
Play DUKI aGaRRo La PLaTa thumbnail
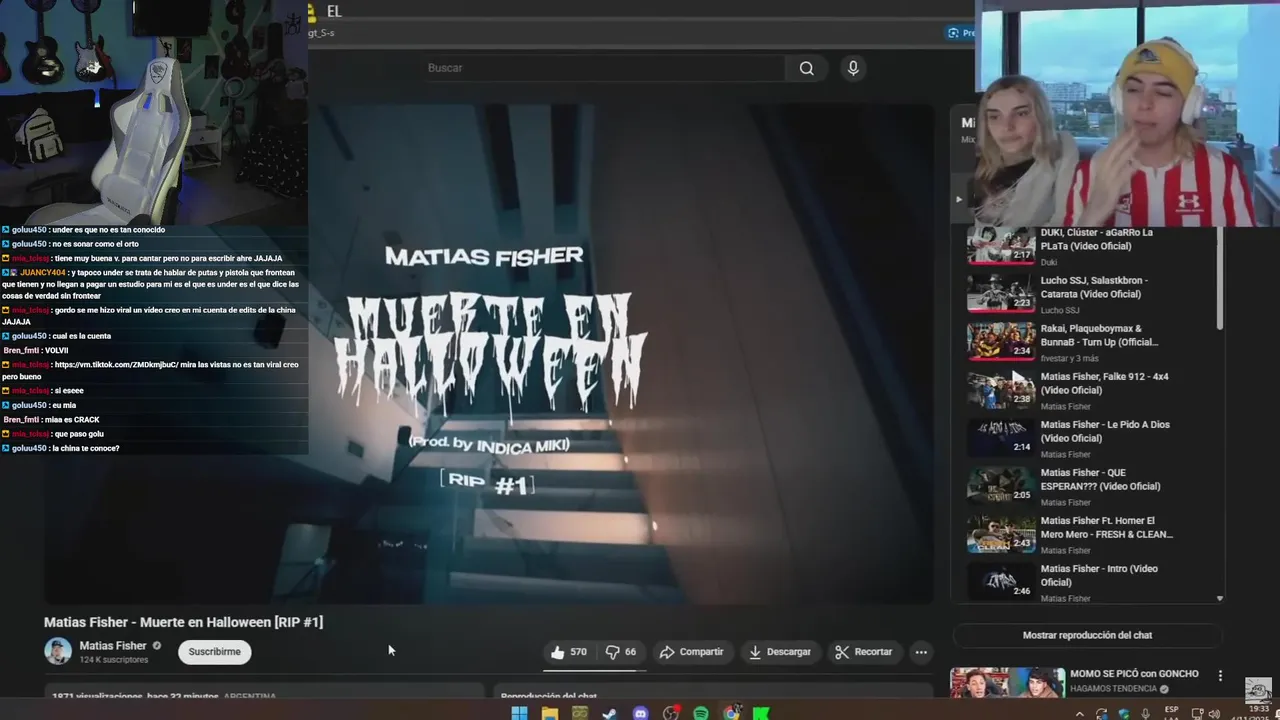(1001, 246)
